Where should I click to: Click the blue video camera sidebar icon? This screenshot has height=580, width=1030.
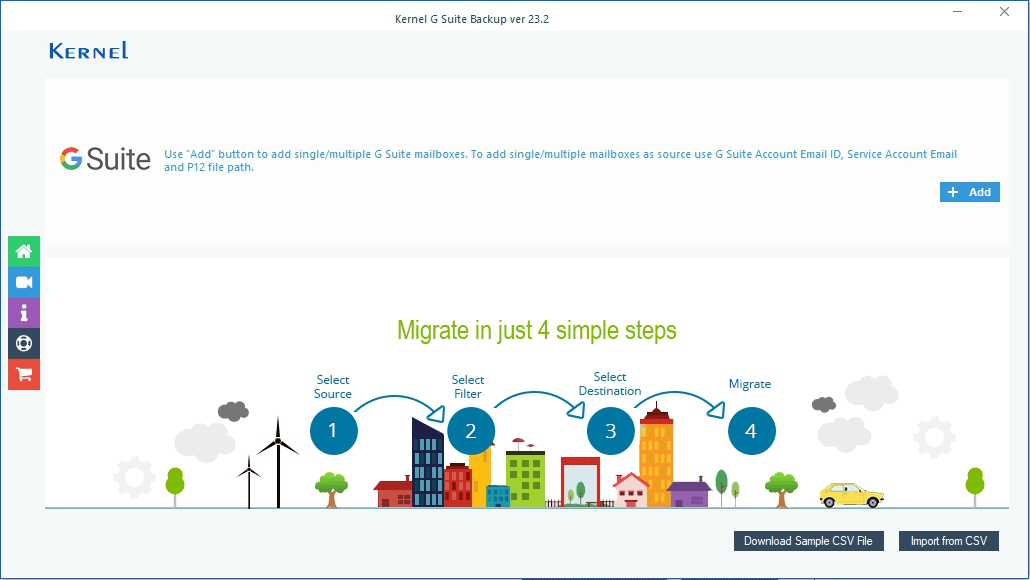(24, 282)
